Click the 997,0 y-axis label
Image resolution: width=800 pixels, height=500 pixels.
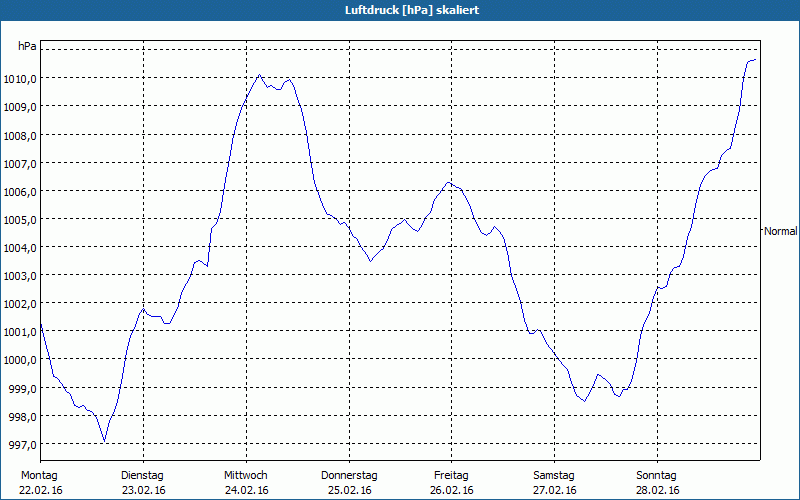(23, 445)
